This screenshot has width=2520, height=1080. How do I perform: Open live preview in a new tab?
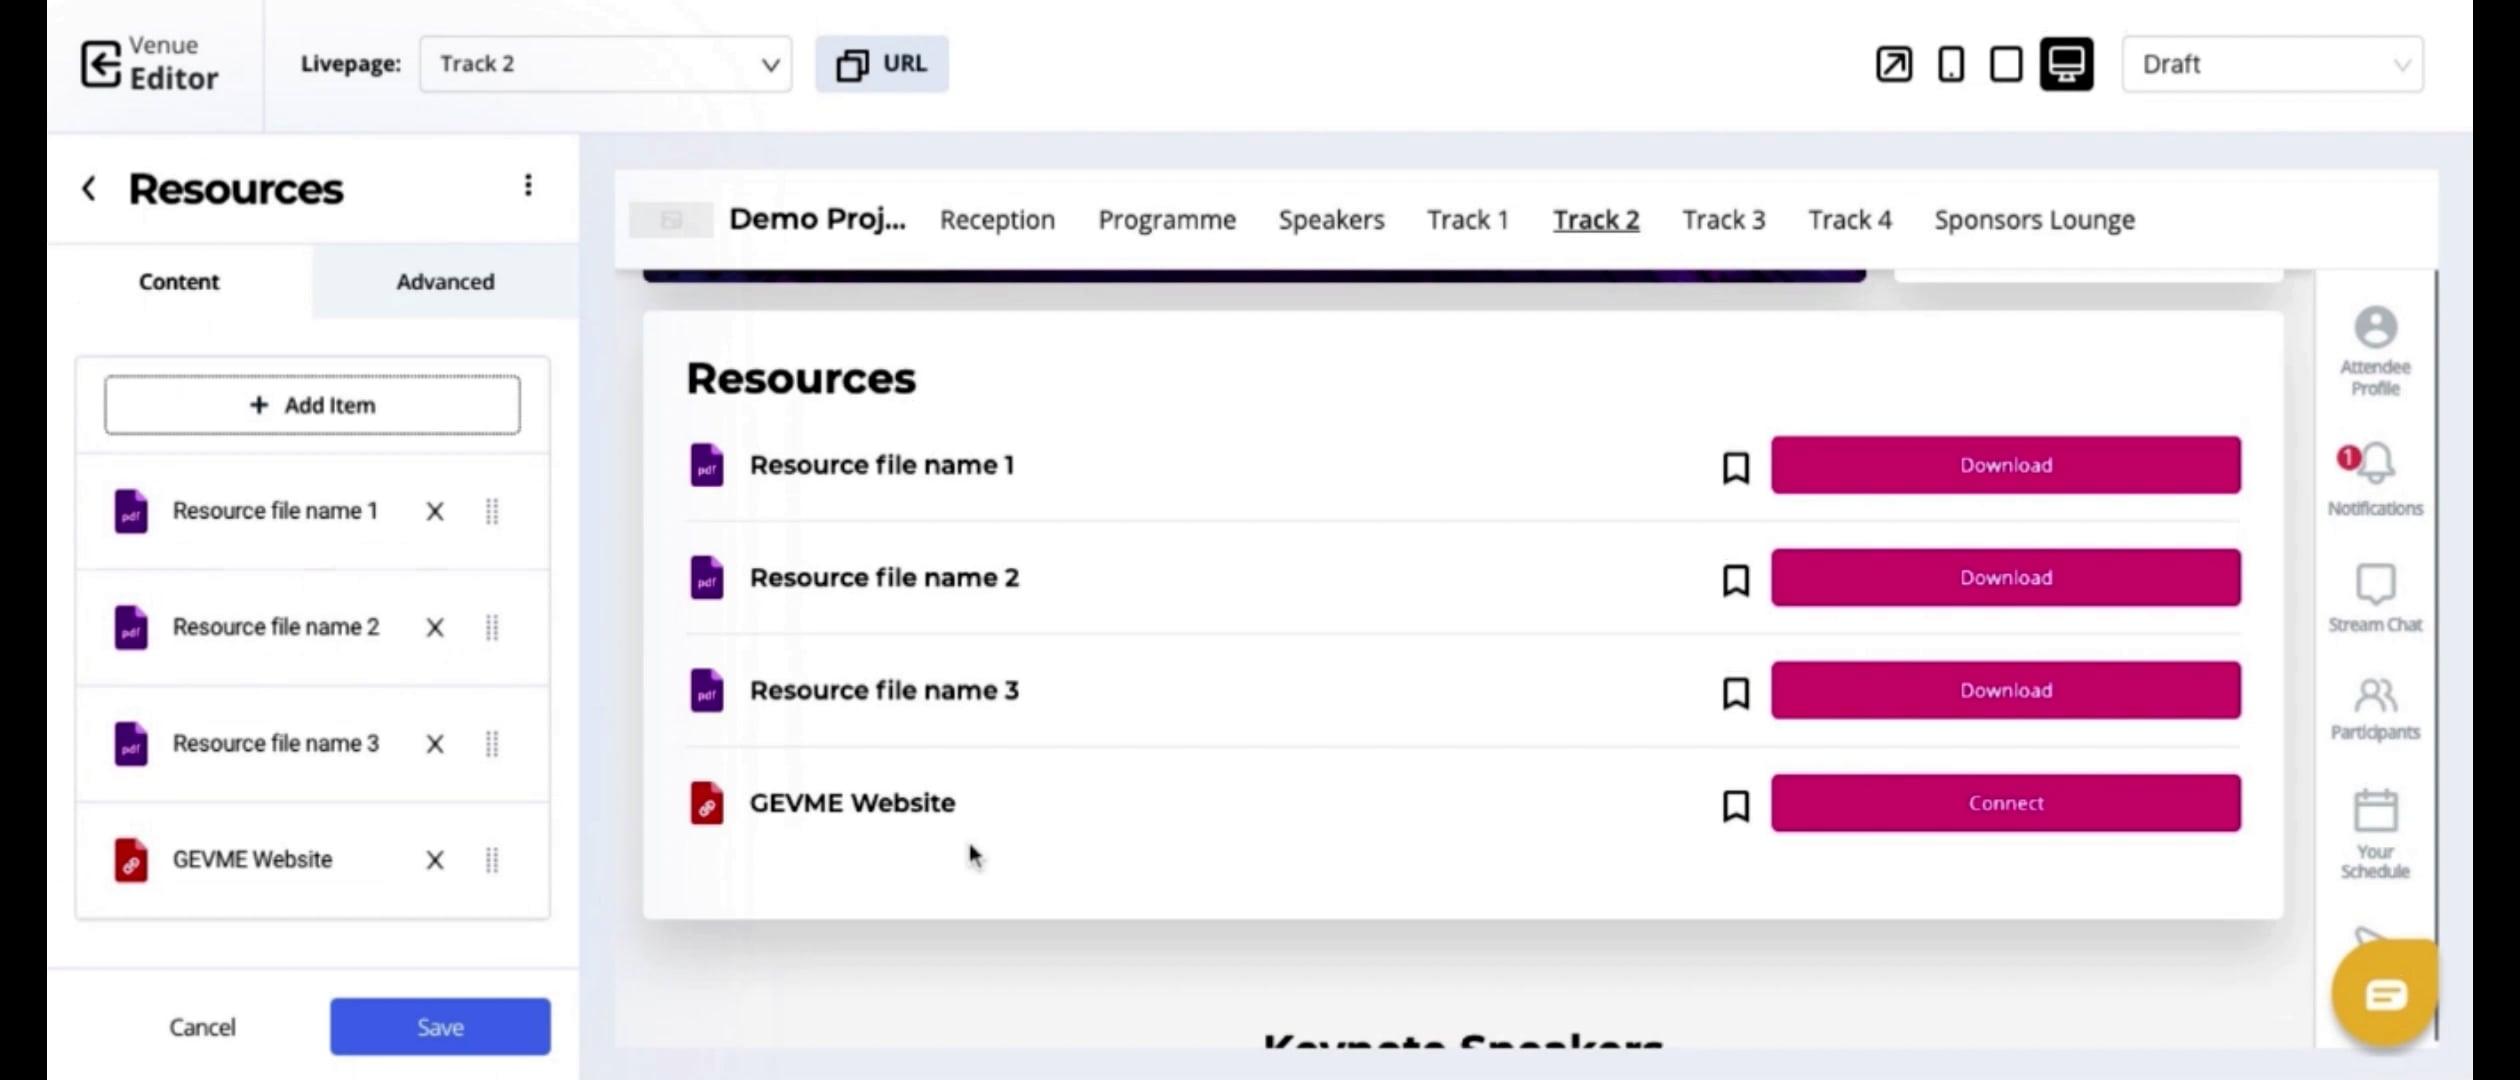[x=1893, y=63]
